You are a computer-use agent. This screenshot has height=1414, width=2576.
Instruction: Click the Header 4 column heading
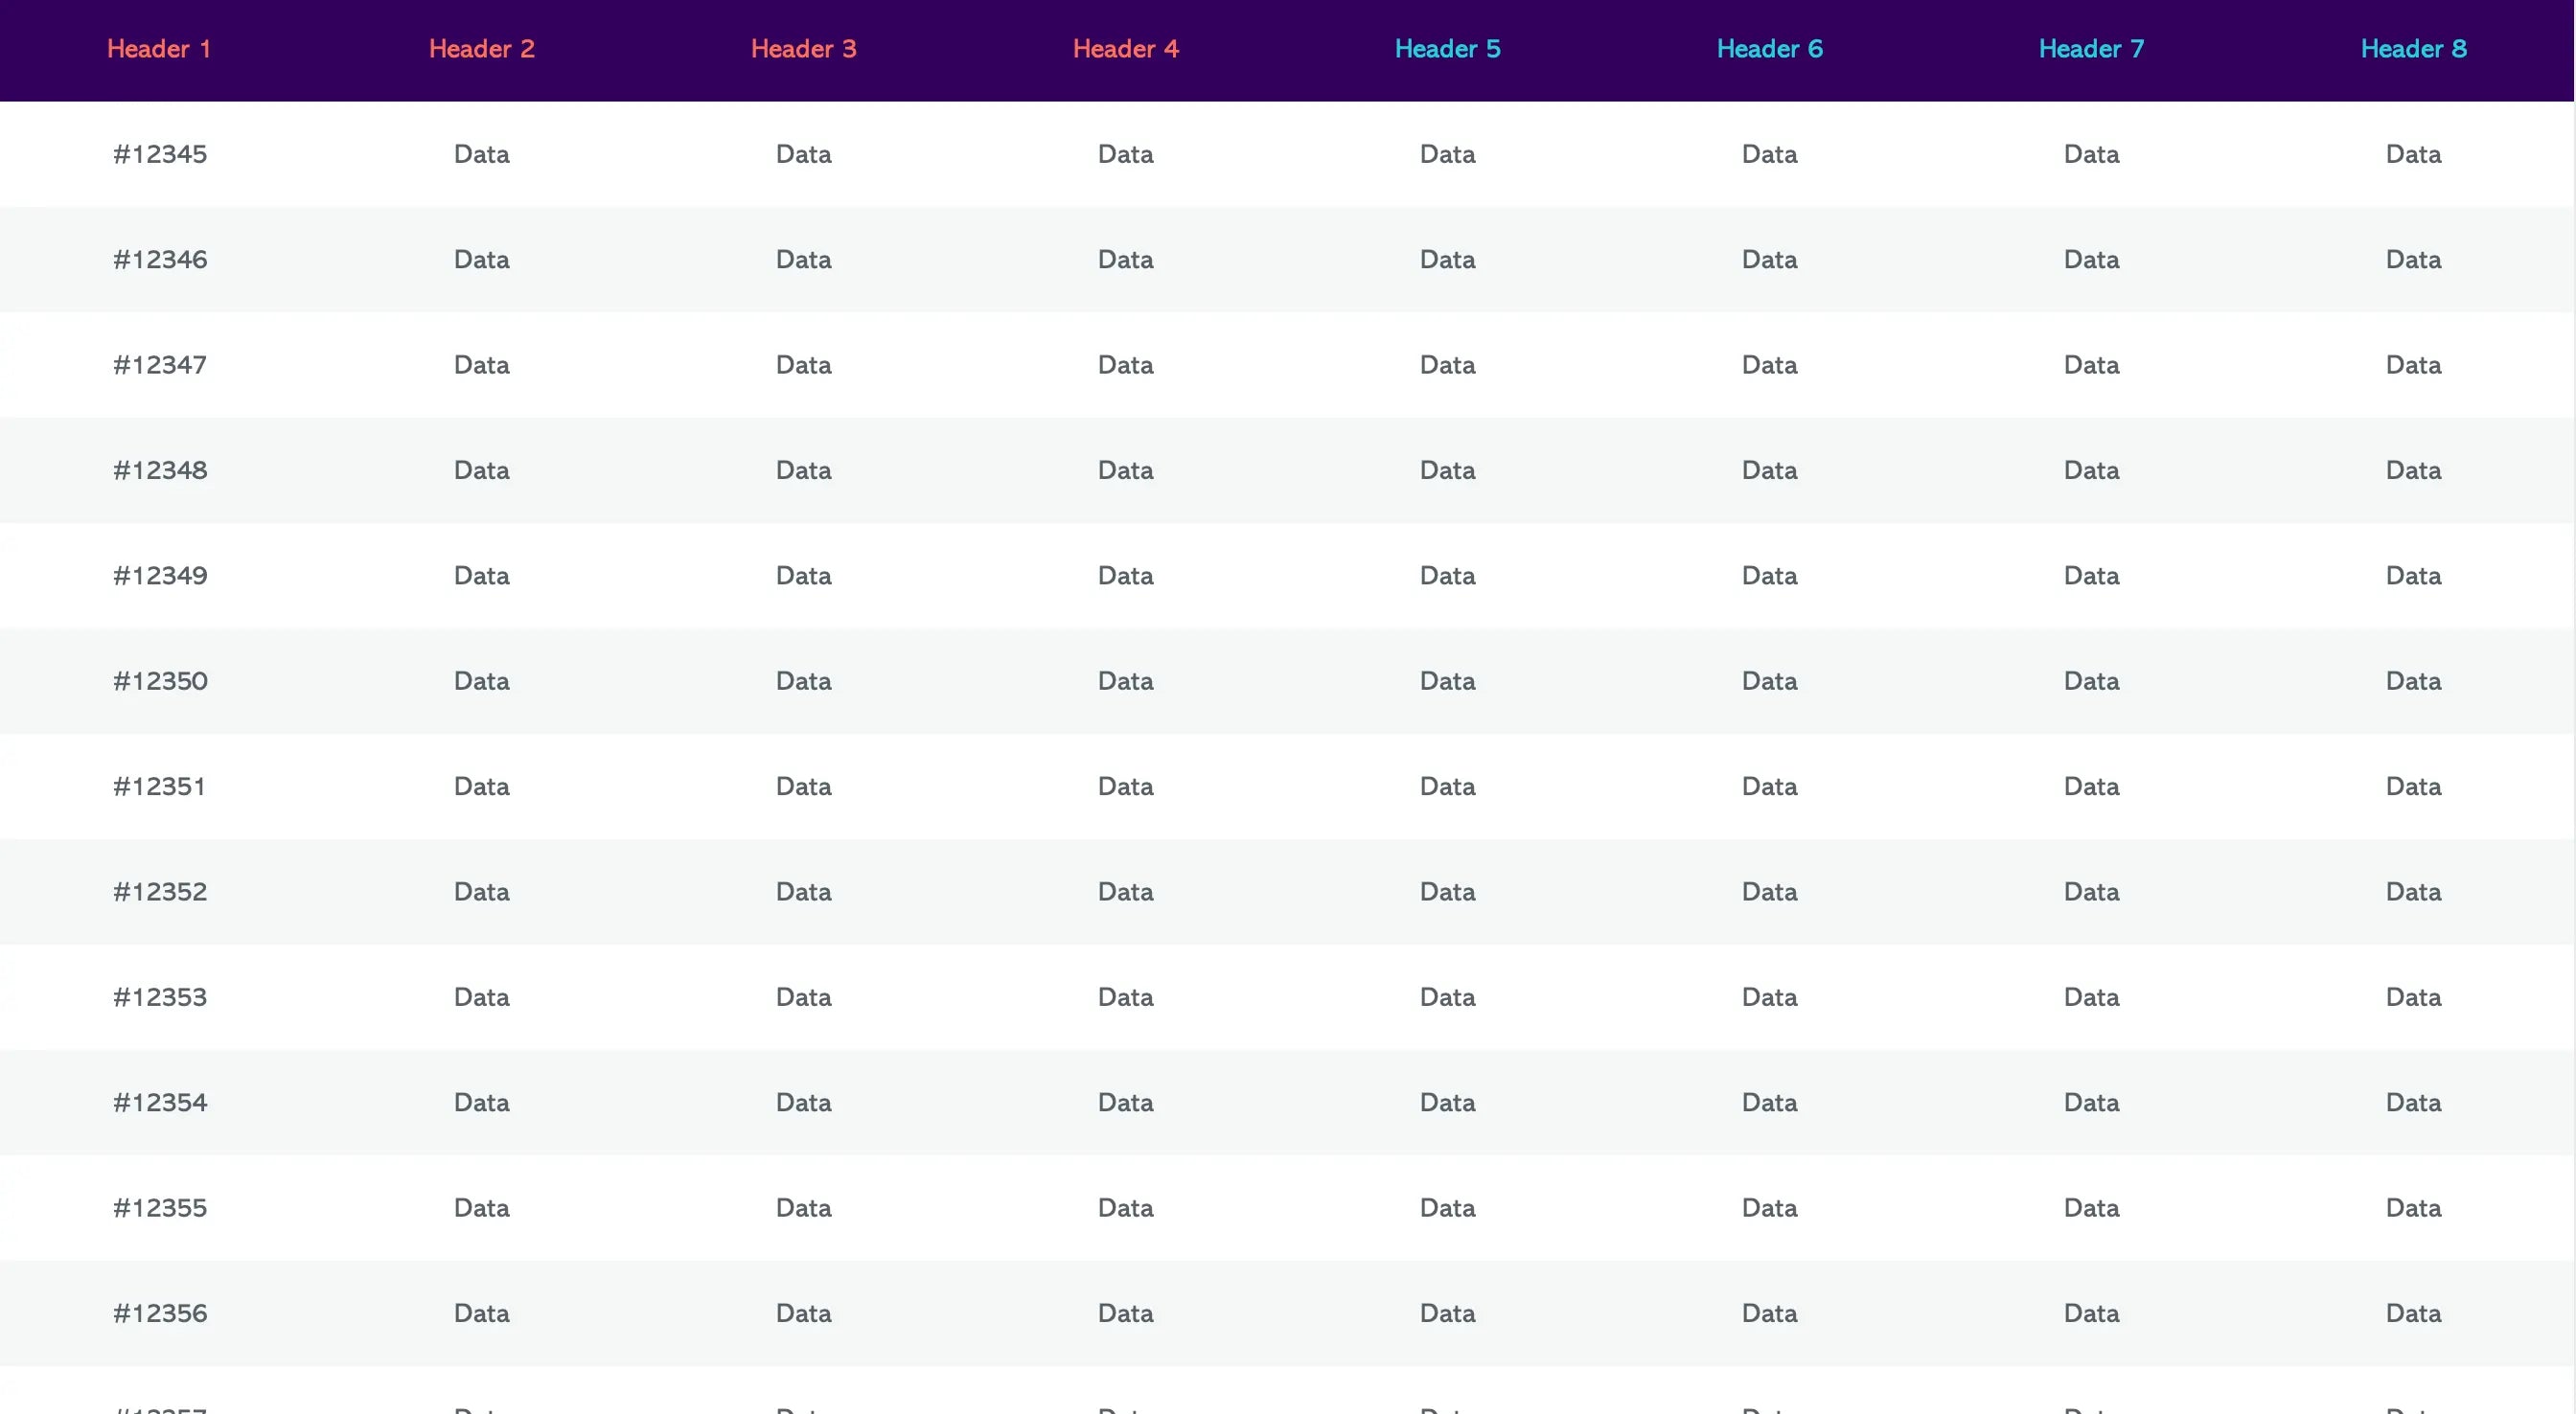[1125, 49]
